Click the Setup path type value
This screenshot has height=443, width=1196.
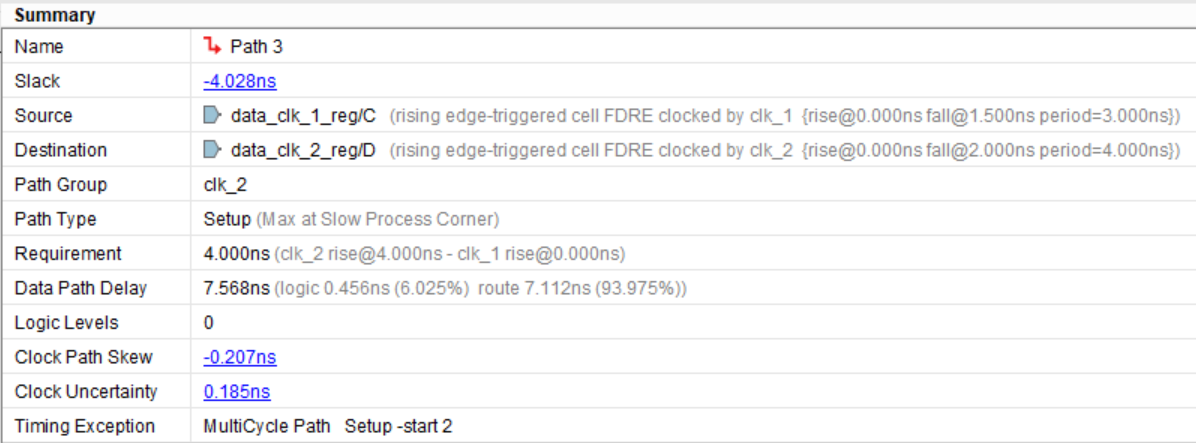(x=226, y=219)
